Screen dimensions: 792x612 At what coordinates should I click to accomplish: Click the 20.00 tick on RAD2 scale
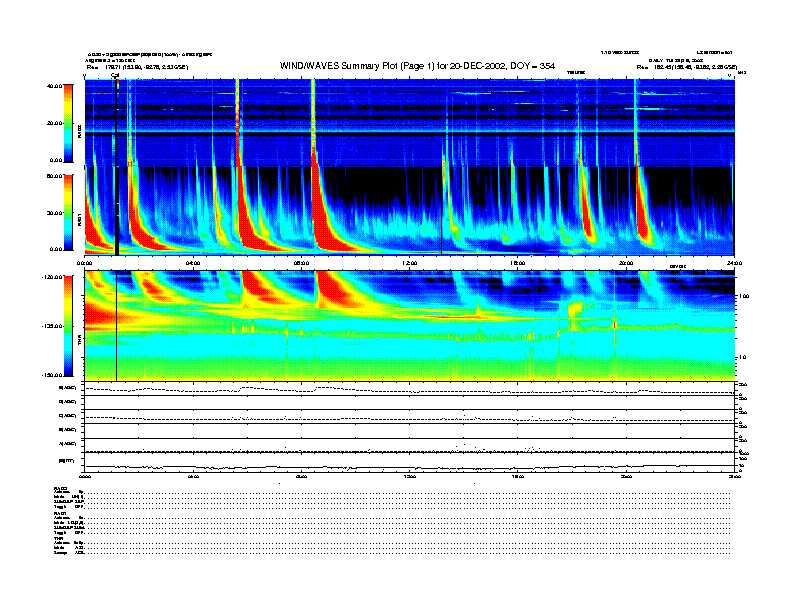click(54, 123)
